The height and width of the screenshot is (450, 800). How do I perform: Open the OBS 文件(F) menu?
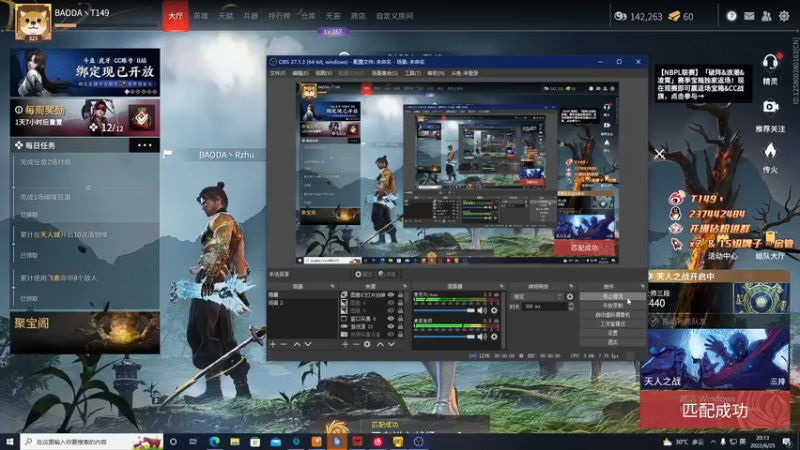pos(278,73)
